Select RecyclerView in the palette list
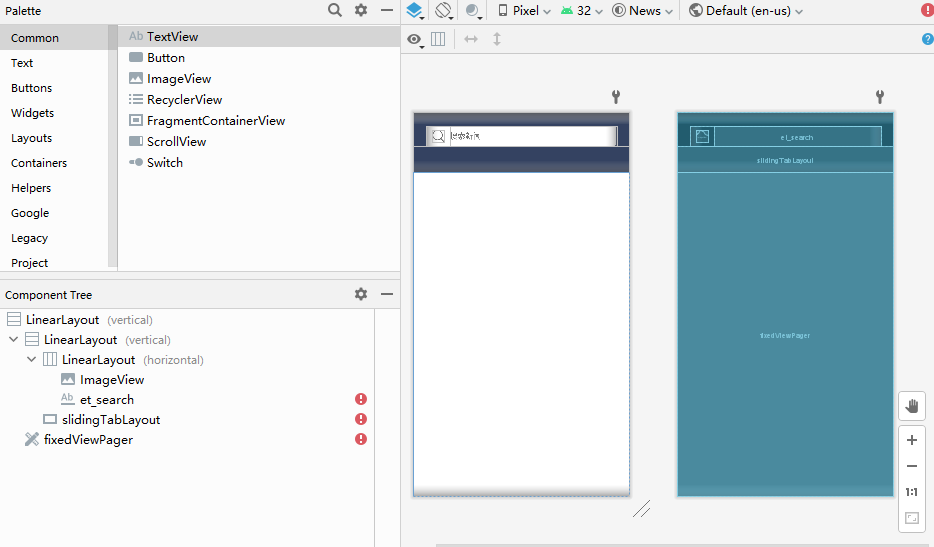The height and width of the screenshot is (547, 934). click(184, 99)
